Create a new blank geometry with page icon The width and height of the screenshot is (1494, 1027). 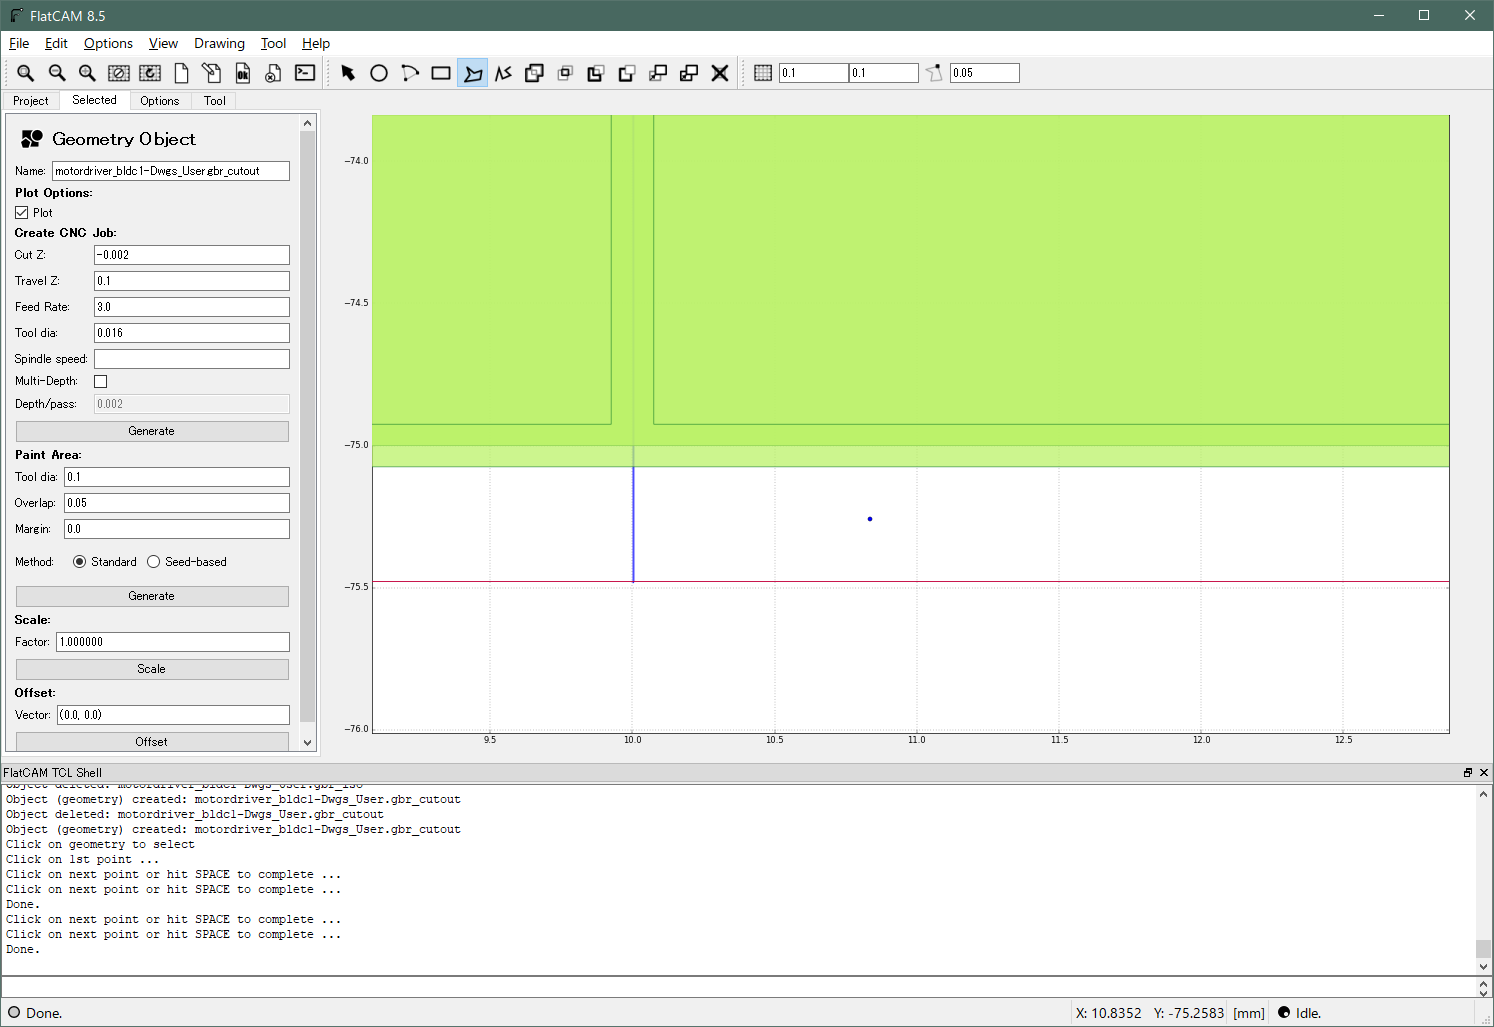181,73
